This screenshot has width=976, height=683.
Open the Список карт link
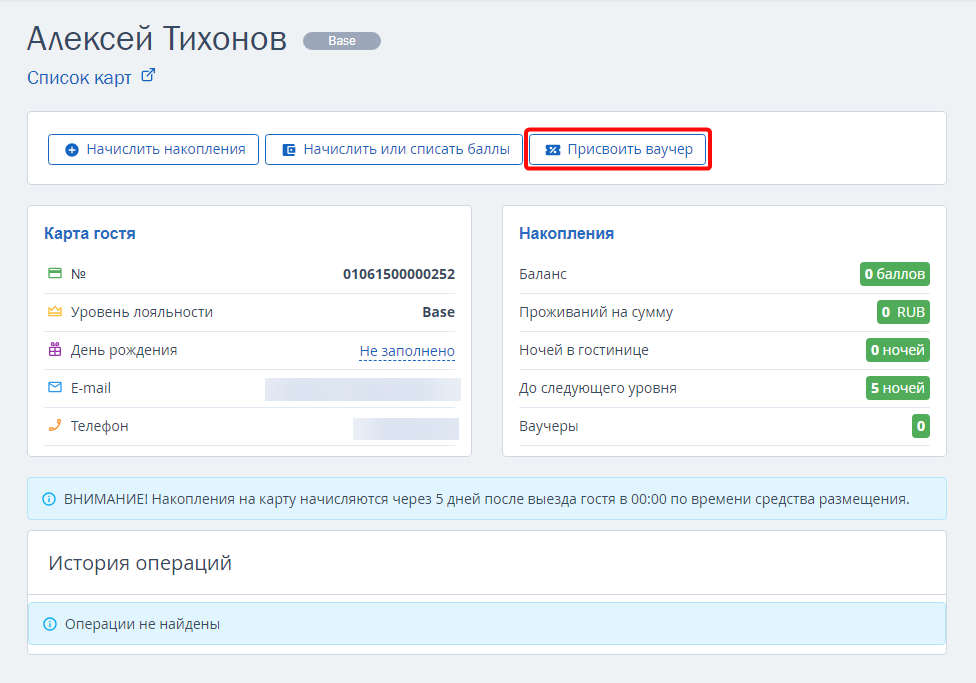(79, 78)
